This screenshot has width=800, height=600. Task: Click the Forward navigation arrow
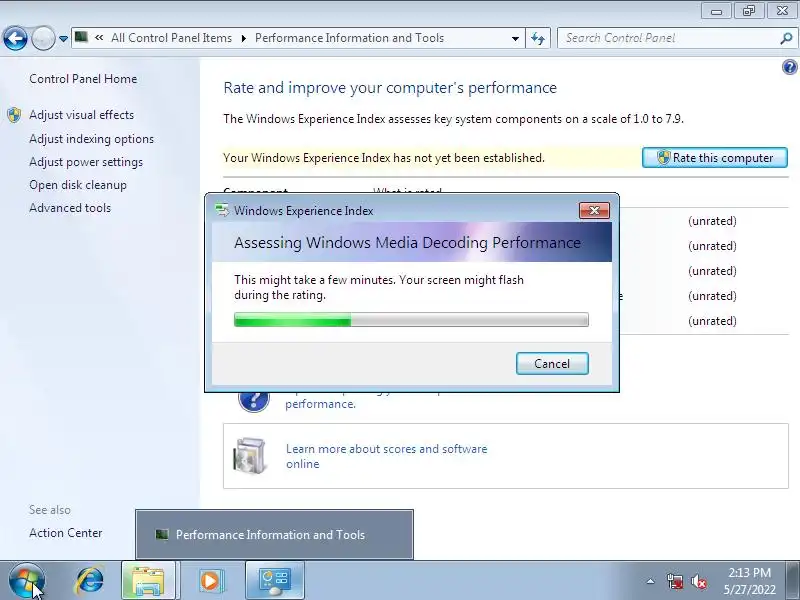point(43,38)
